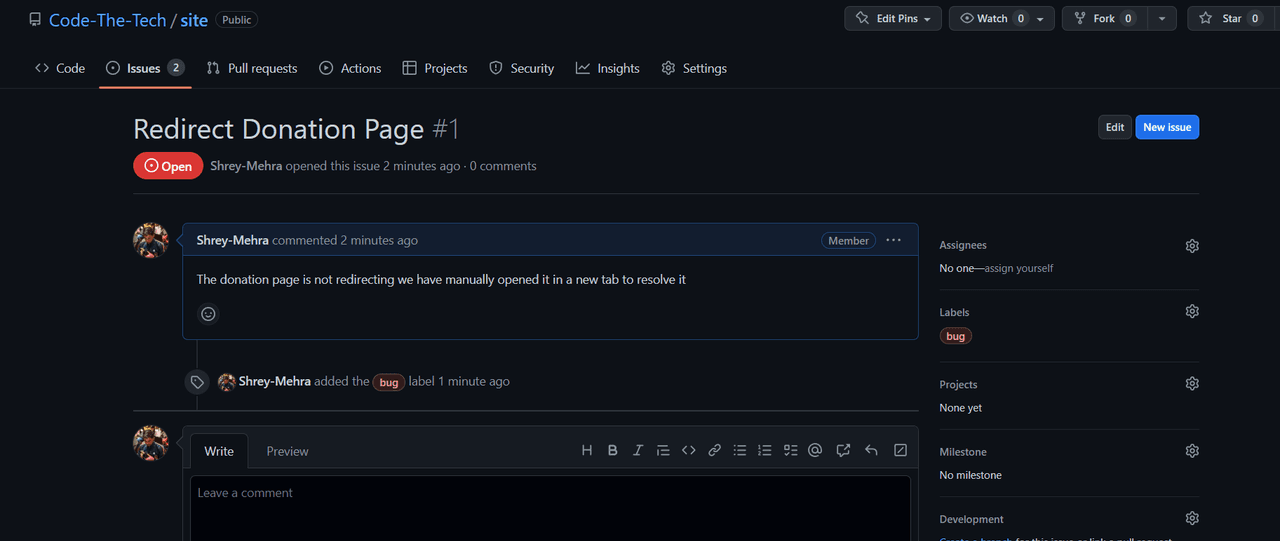Add emoji reaction to the comment

pyautogui.click(x=208, y=314)
